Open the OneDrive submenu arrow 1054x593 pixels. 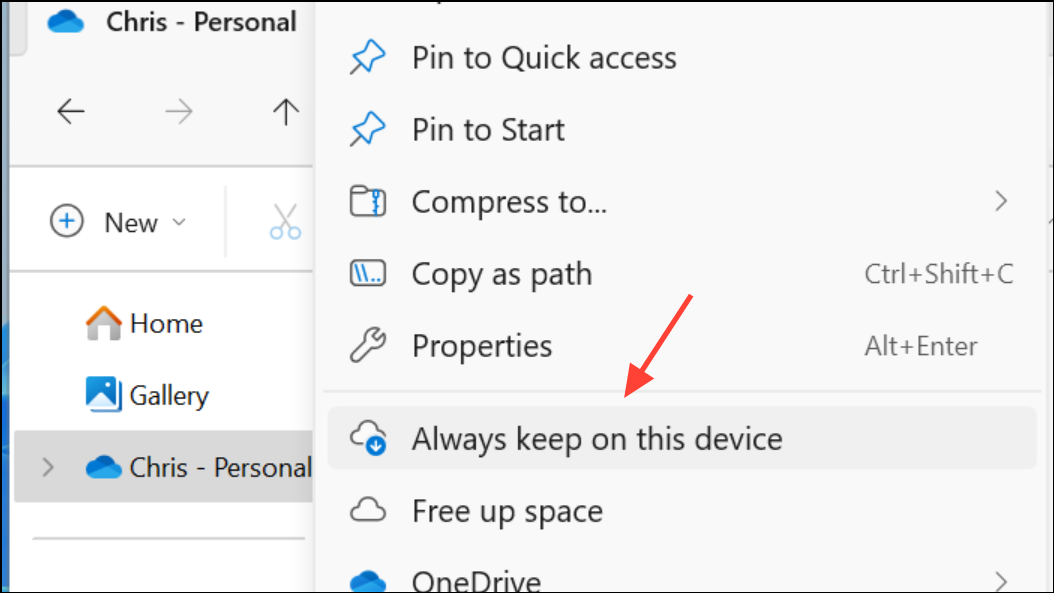tap(1000, 578)
